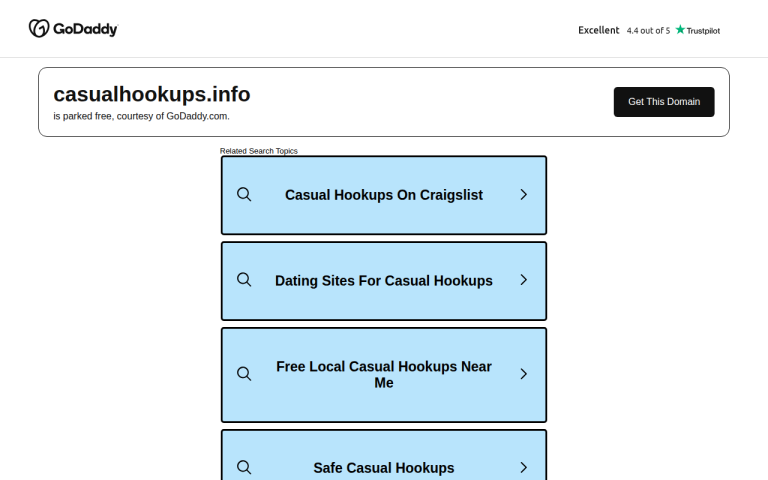Click search icon beside Free Local Casual Hookups Near Me
Viewport: 768px width, 480px height.
244,374
